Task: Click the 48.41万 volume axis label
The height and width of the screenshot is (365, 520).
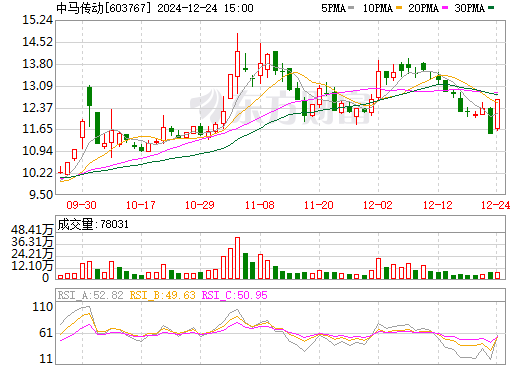Action: 32,230
